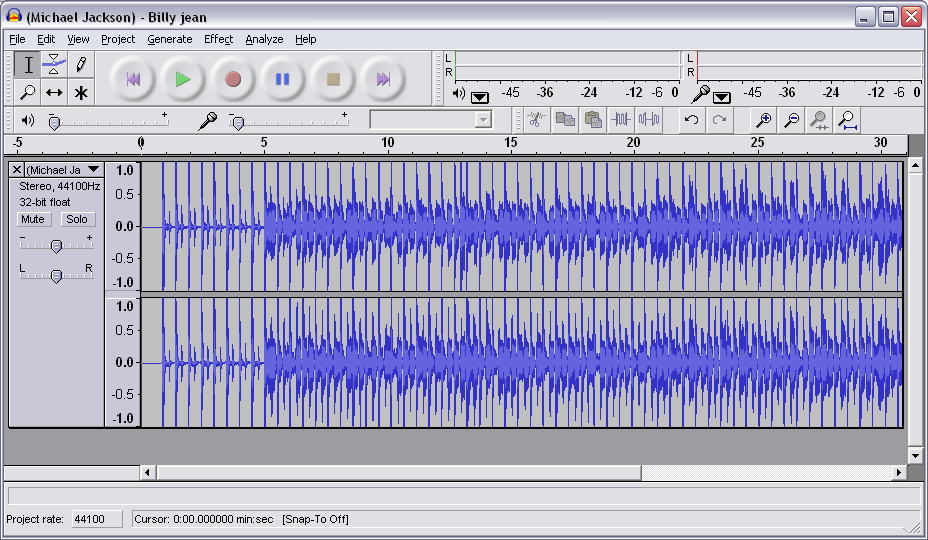The width and height of the screenshot is (928, 540).
Task: Fit selection in window
Action: pyautogui.click(x=819, y=120)
